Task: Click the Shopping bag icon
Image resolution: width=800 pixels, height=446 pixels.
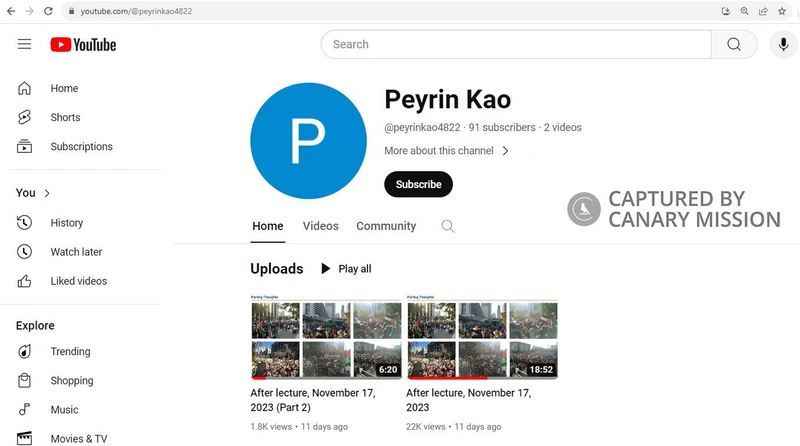Action: point(24,381)
